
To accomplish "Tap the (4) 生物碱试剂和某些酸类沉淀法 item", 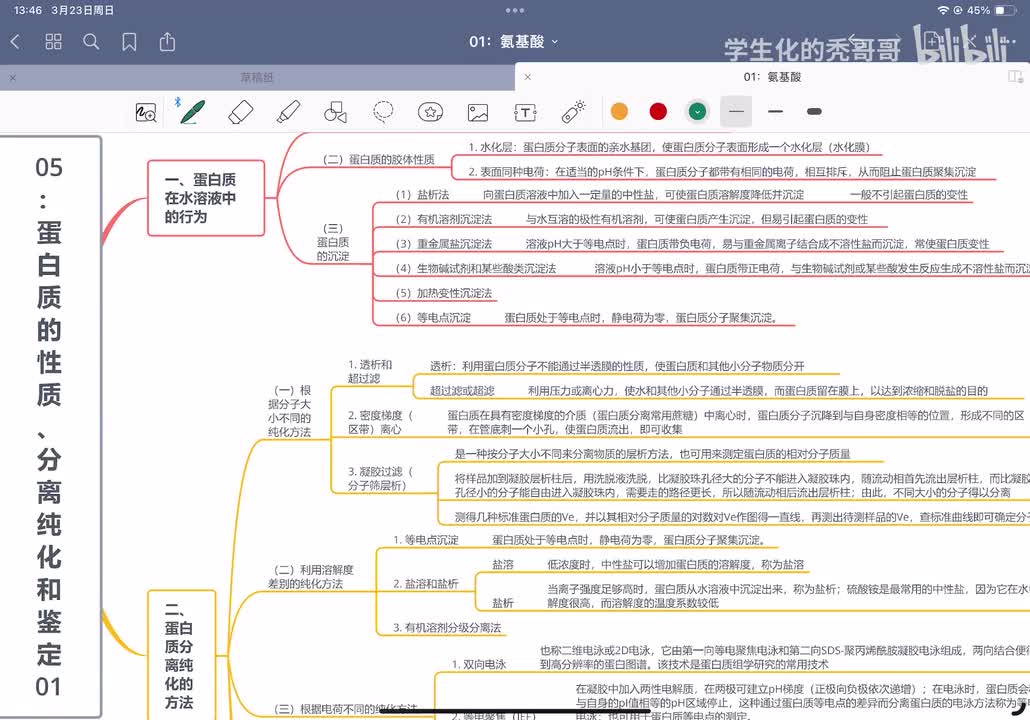I will (476, 269).
